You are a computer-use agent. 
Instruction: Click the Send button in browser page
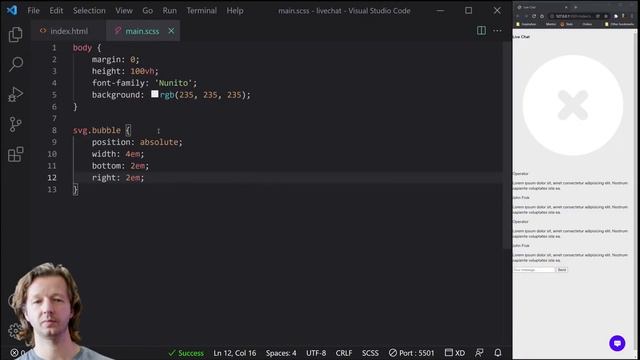tap(562, 270)
